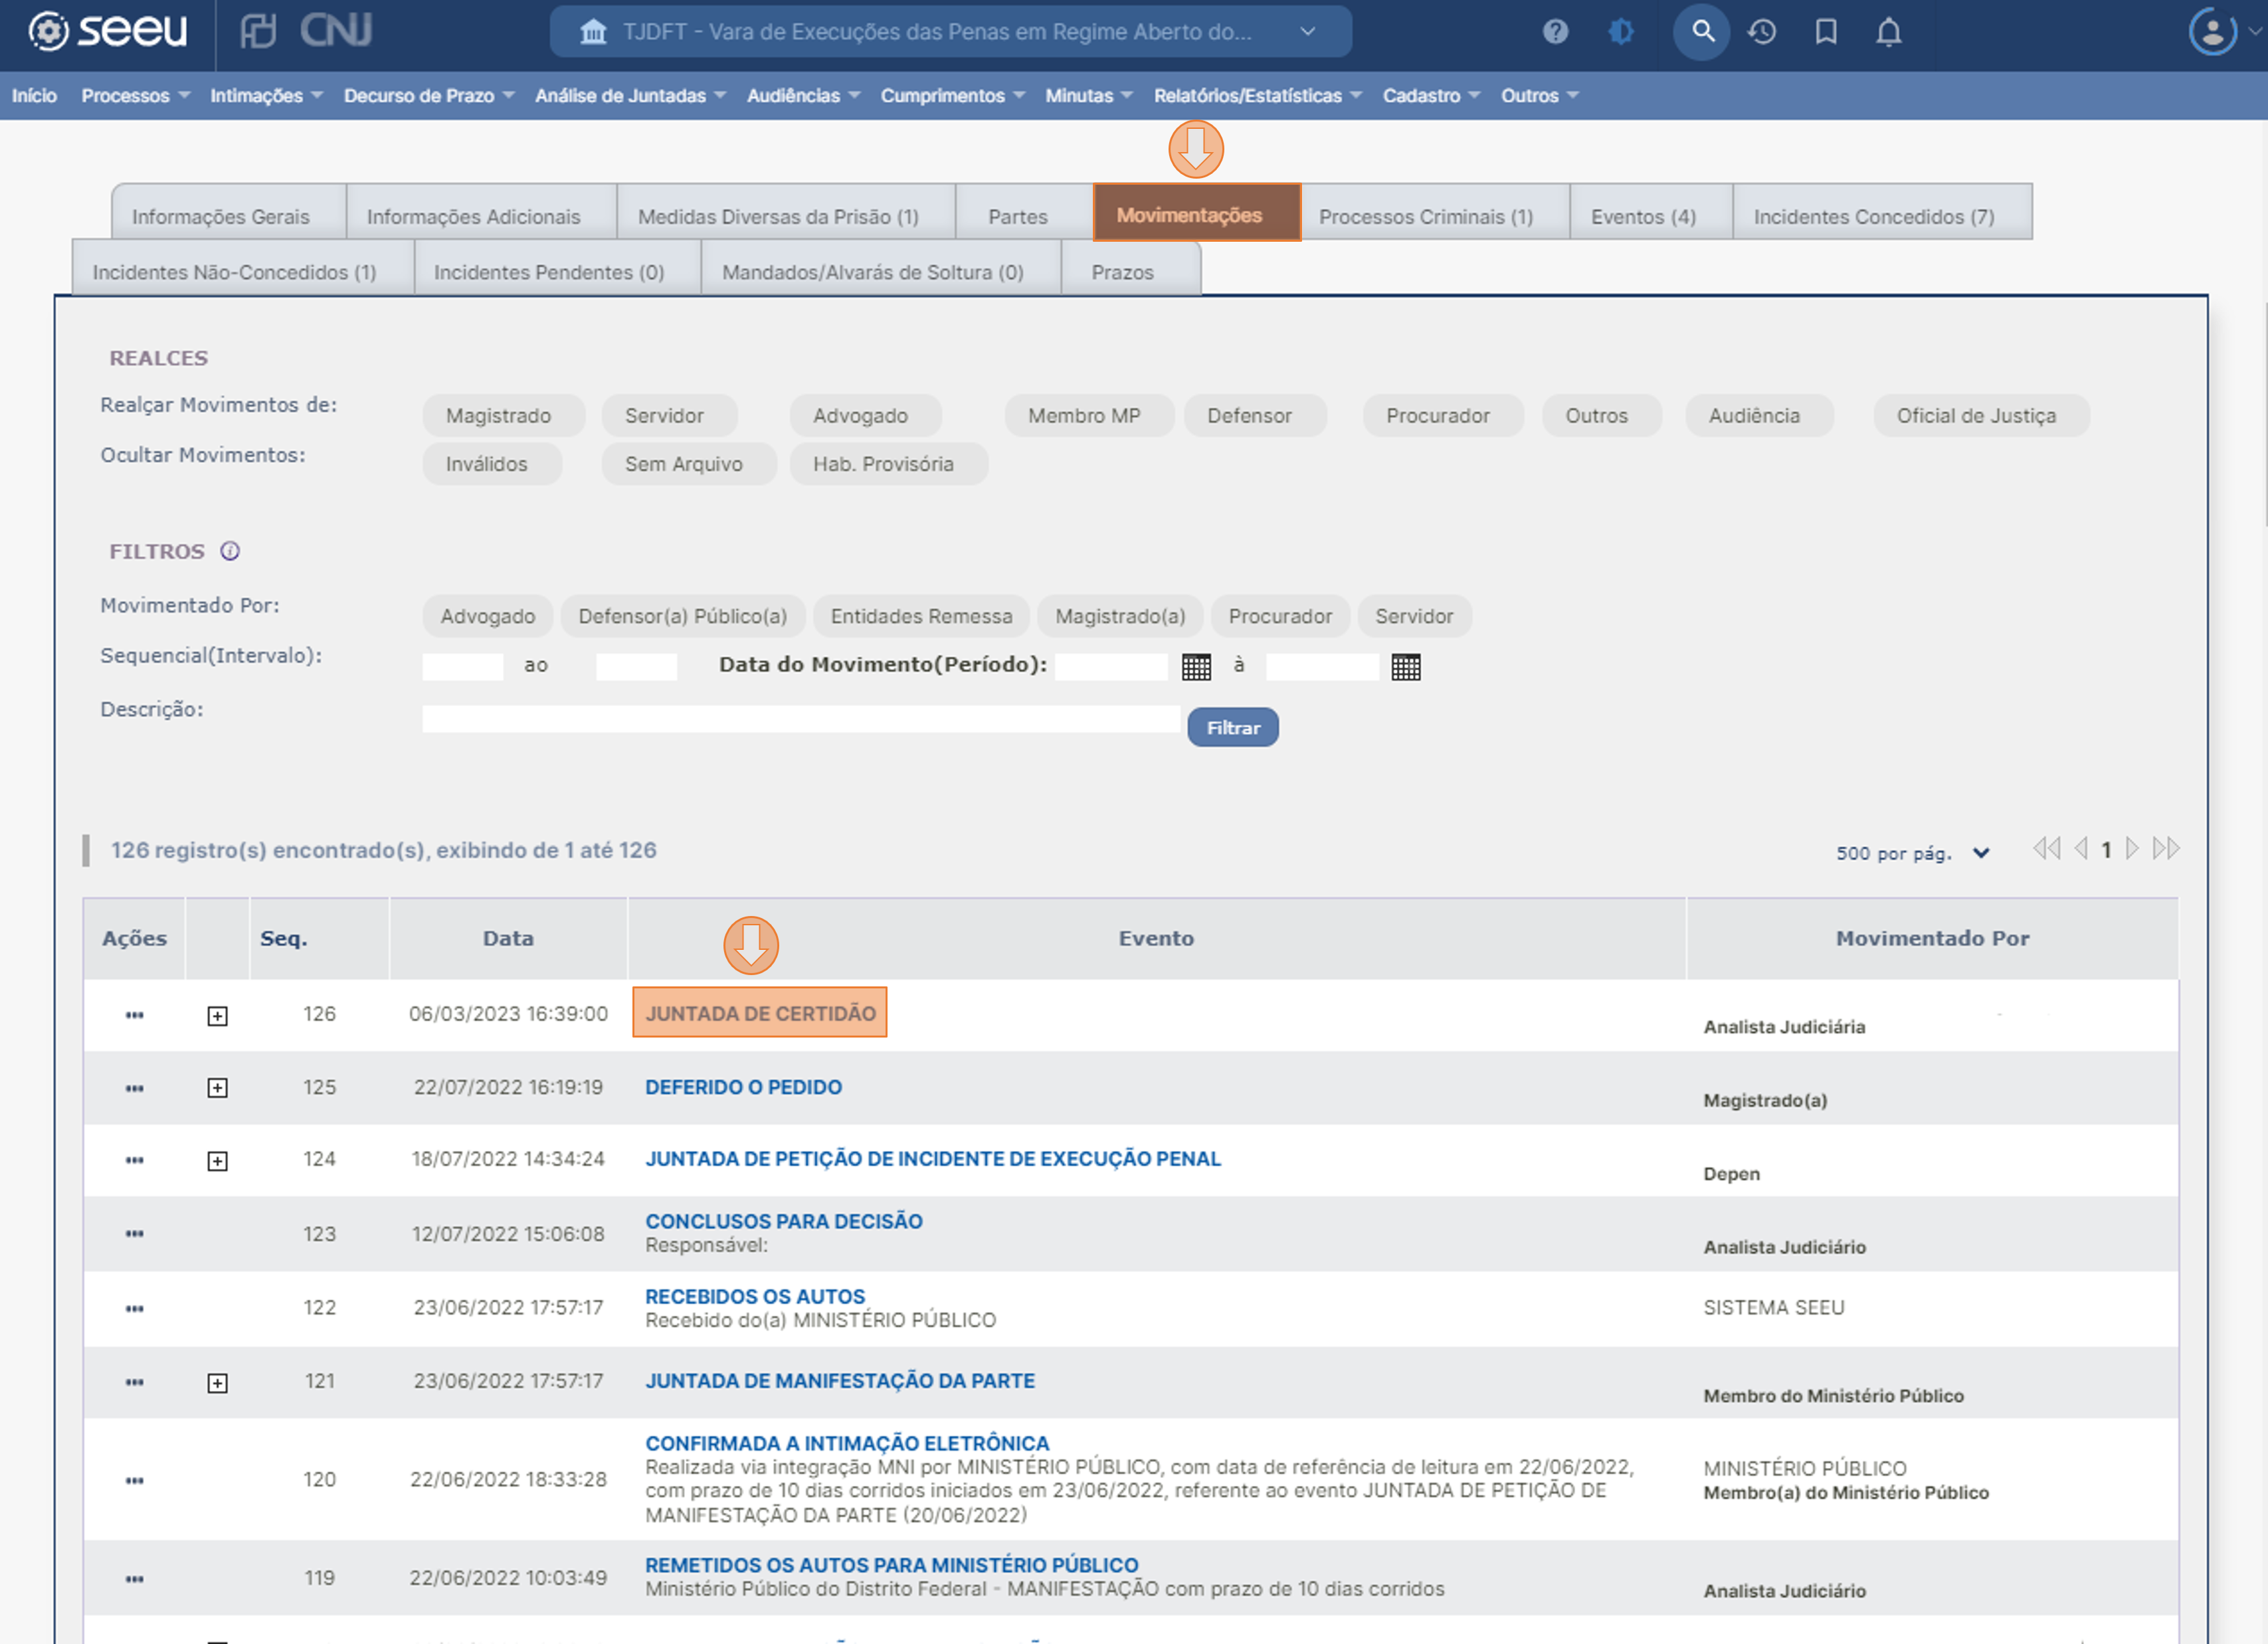Go to Início
This screenshot has height=1644, width=2268.
pyautogui.click(x=34, y=95)
